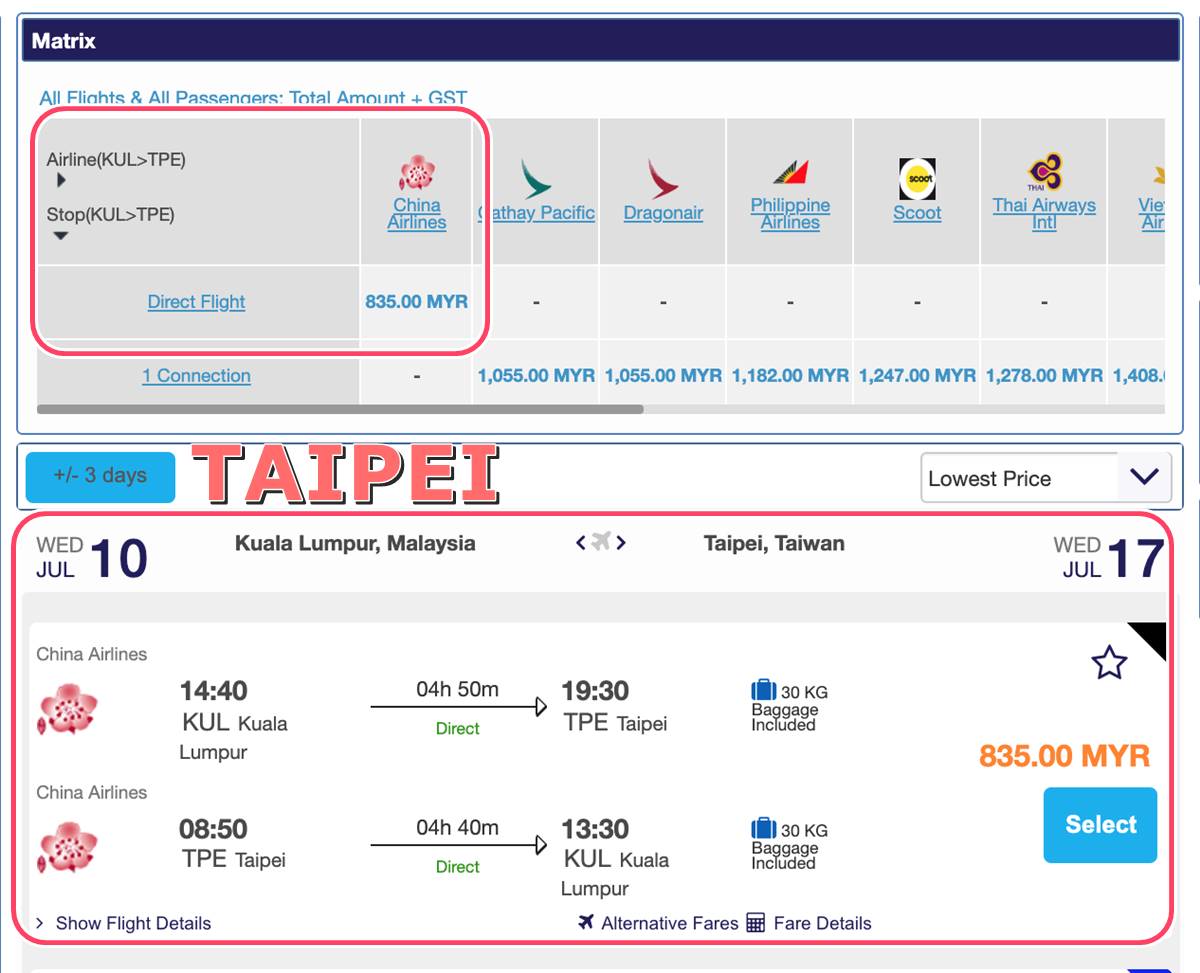Click the 04h 40m flight duration
This screenshot has height=973, width=1200.
(457, 827)
